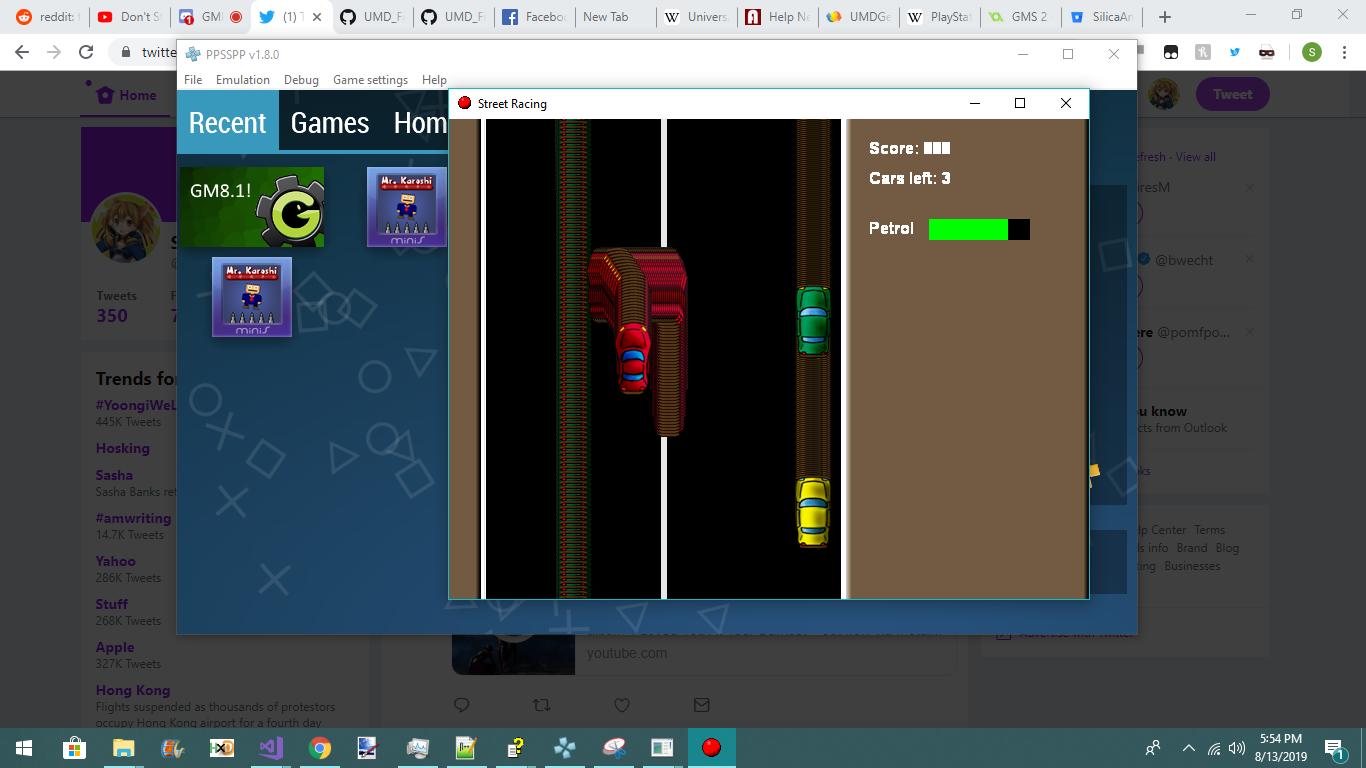Open the Chrome profile avatar S
Image resolution: width=1366 pixels, height=768 pixels.
(x=1312, y=52)
